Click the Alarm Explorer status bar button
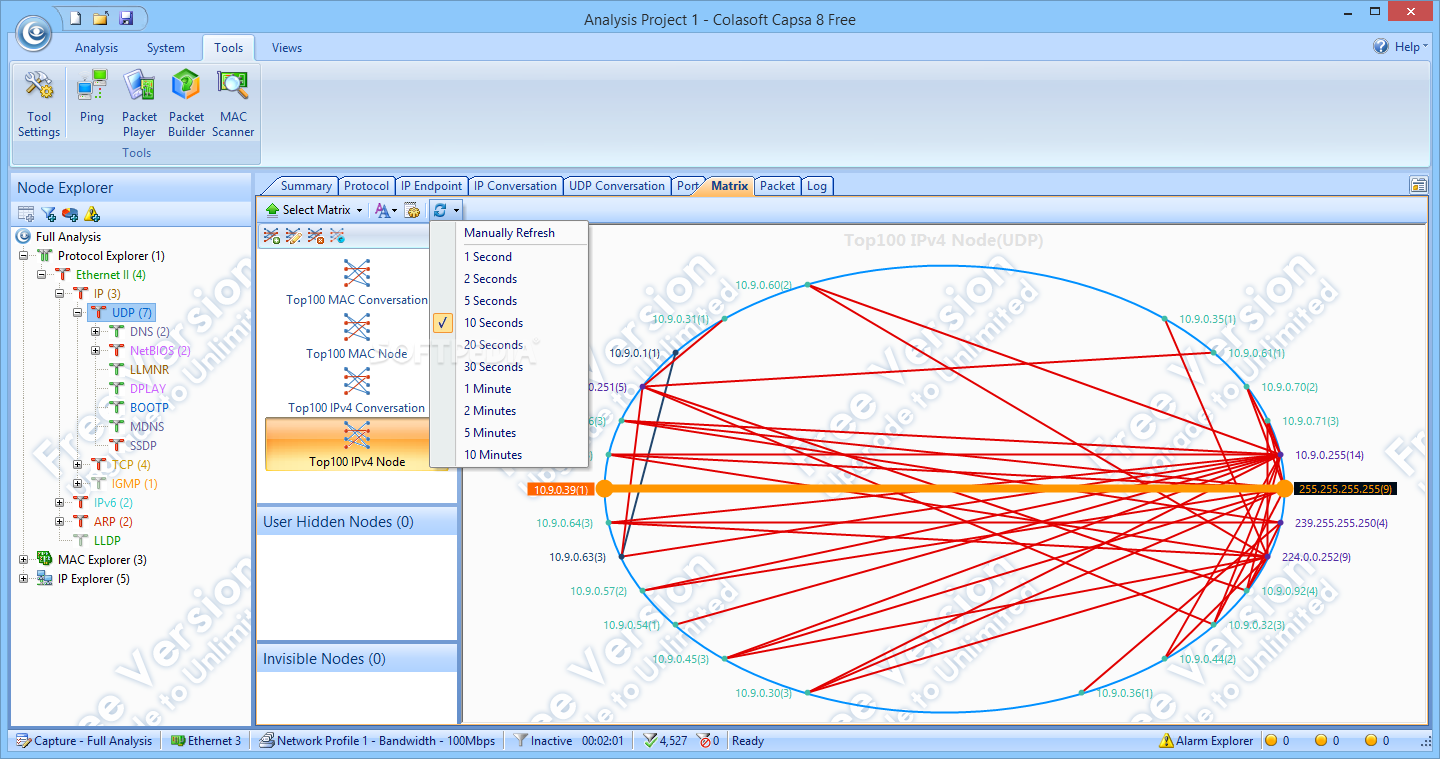Viewport: 1440px width, 759px height. click(1206, 741)
